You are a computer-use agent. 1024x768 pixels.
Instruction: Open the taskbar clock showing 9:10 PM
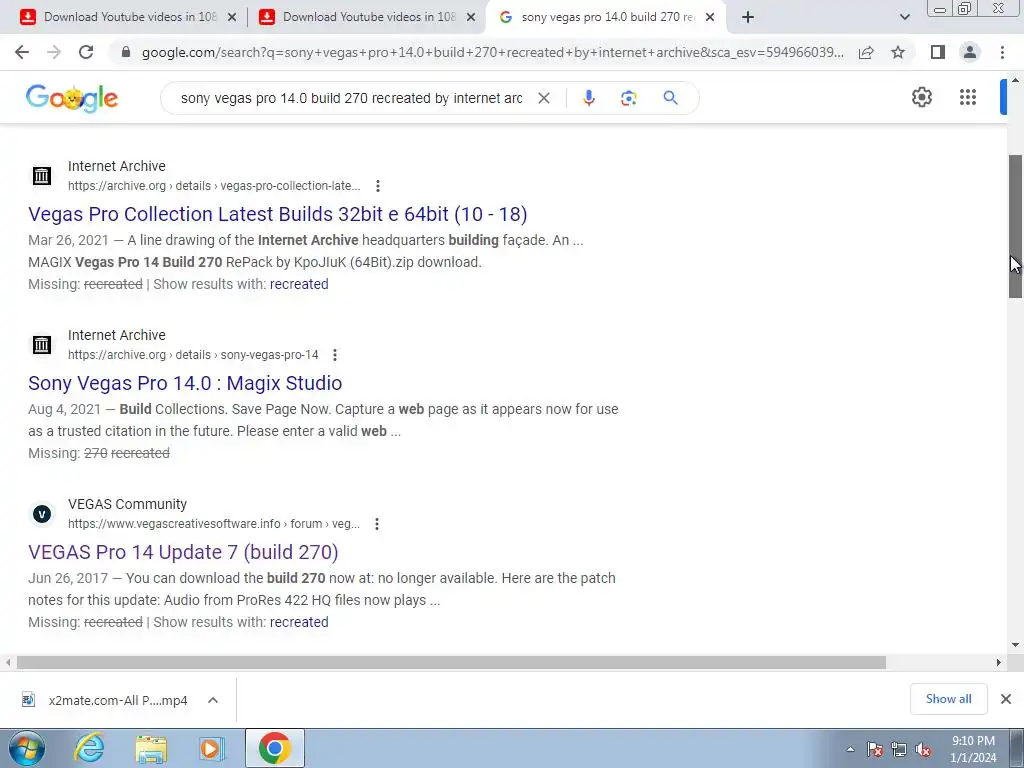coord(973,749)
